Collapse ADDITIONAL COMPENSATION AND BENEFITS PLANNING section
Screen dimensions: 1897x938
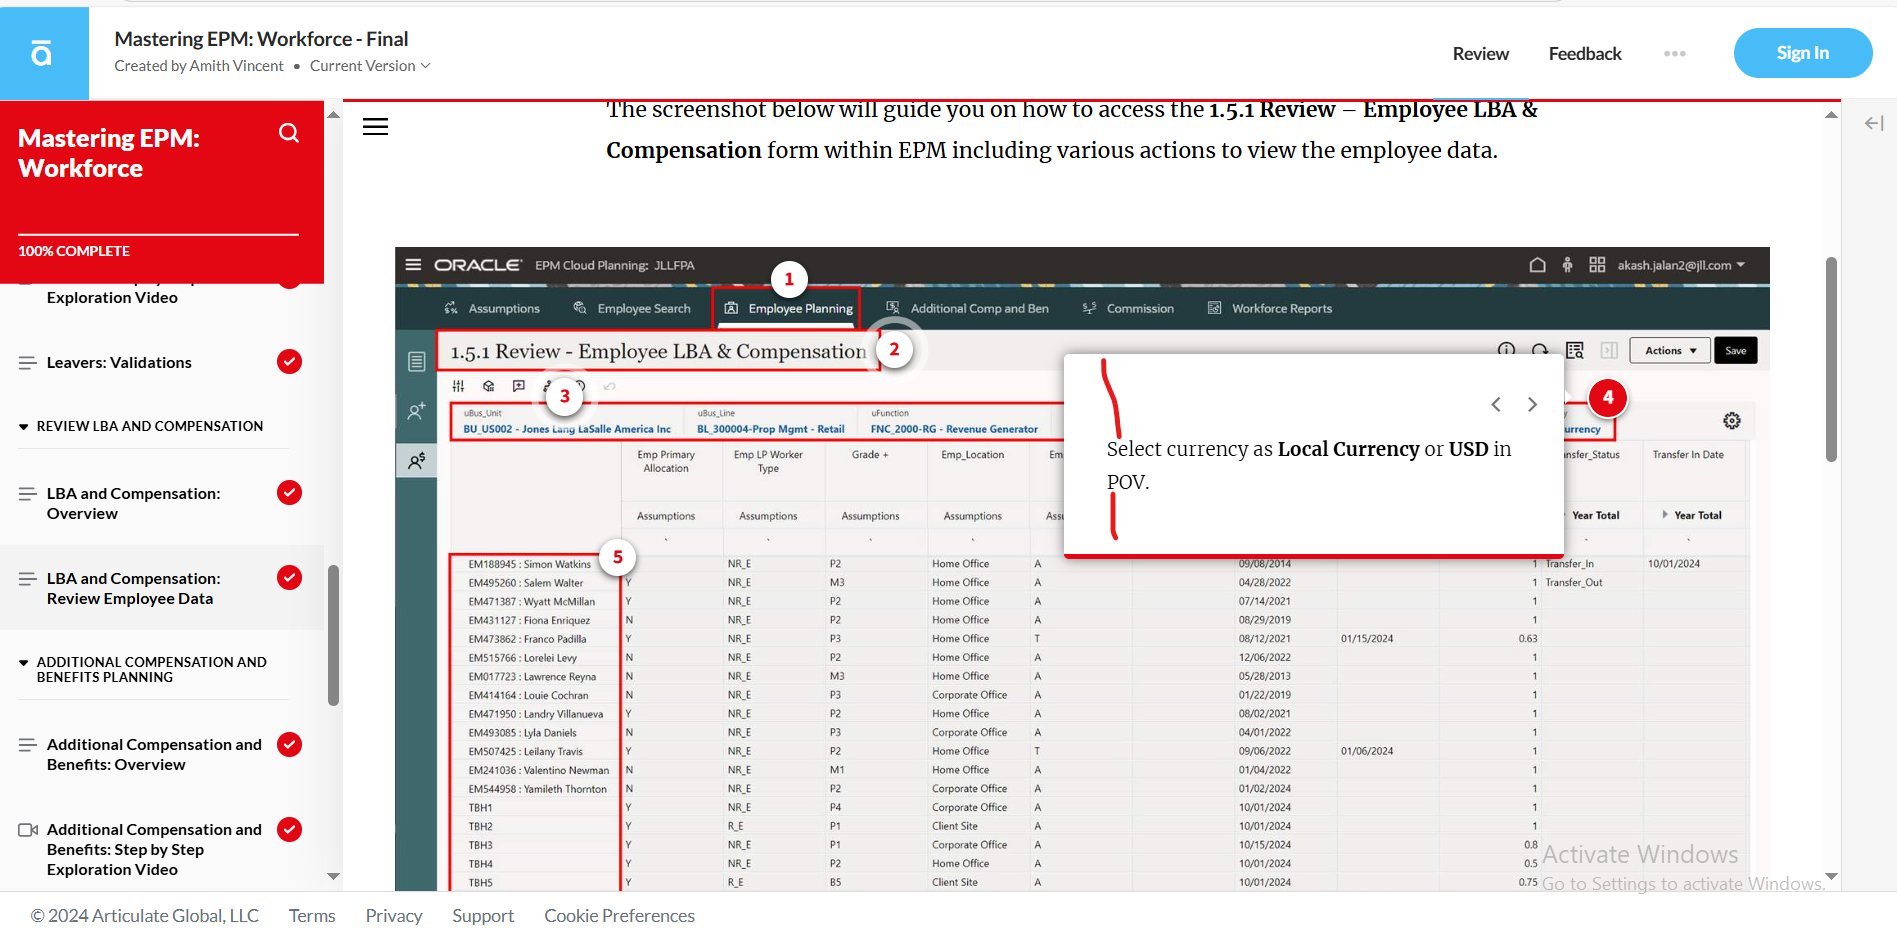pyautogui.click(x=23, y=663)
